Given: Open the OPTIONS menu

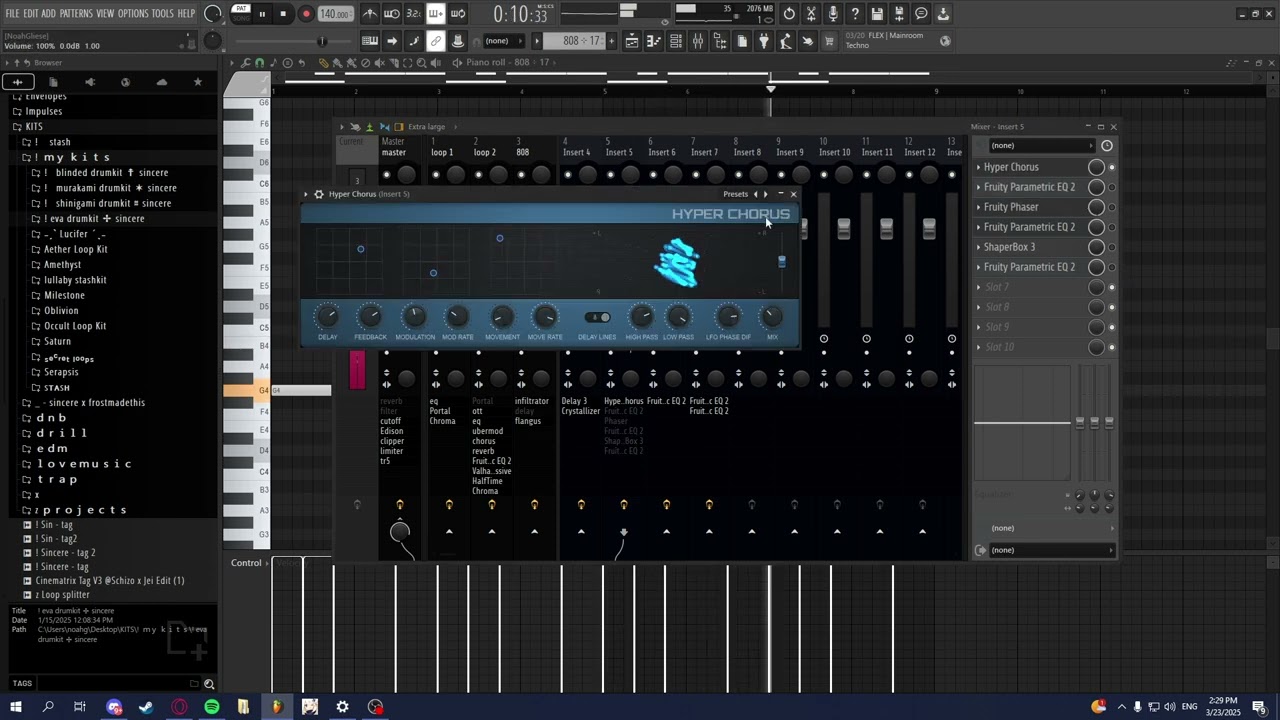Looking at the screenshot, I should click(133, 14).
